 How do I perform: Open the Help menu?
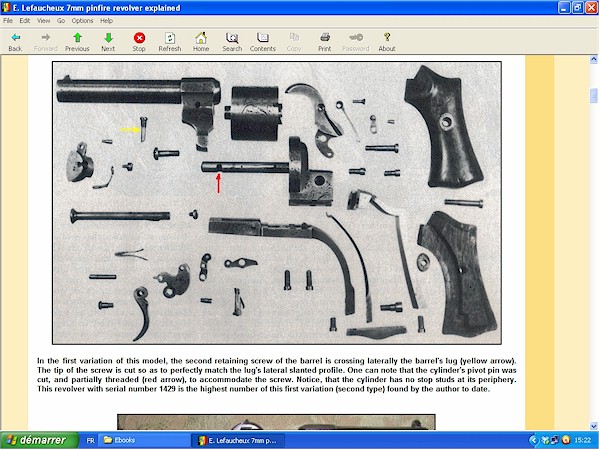(106, 21)
